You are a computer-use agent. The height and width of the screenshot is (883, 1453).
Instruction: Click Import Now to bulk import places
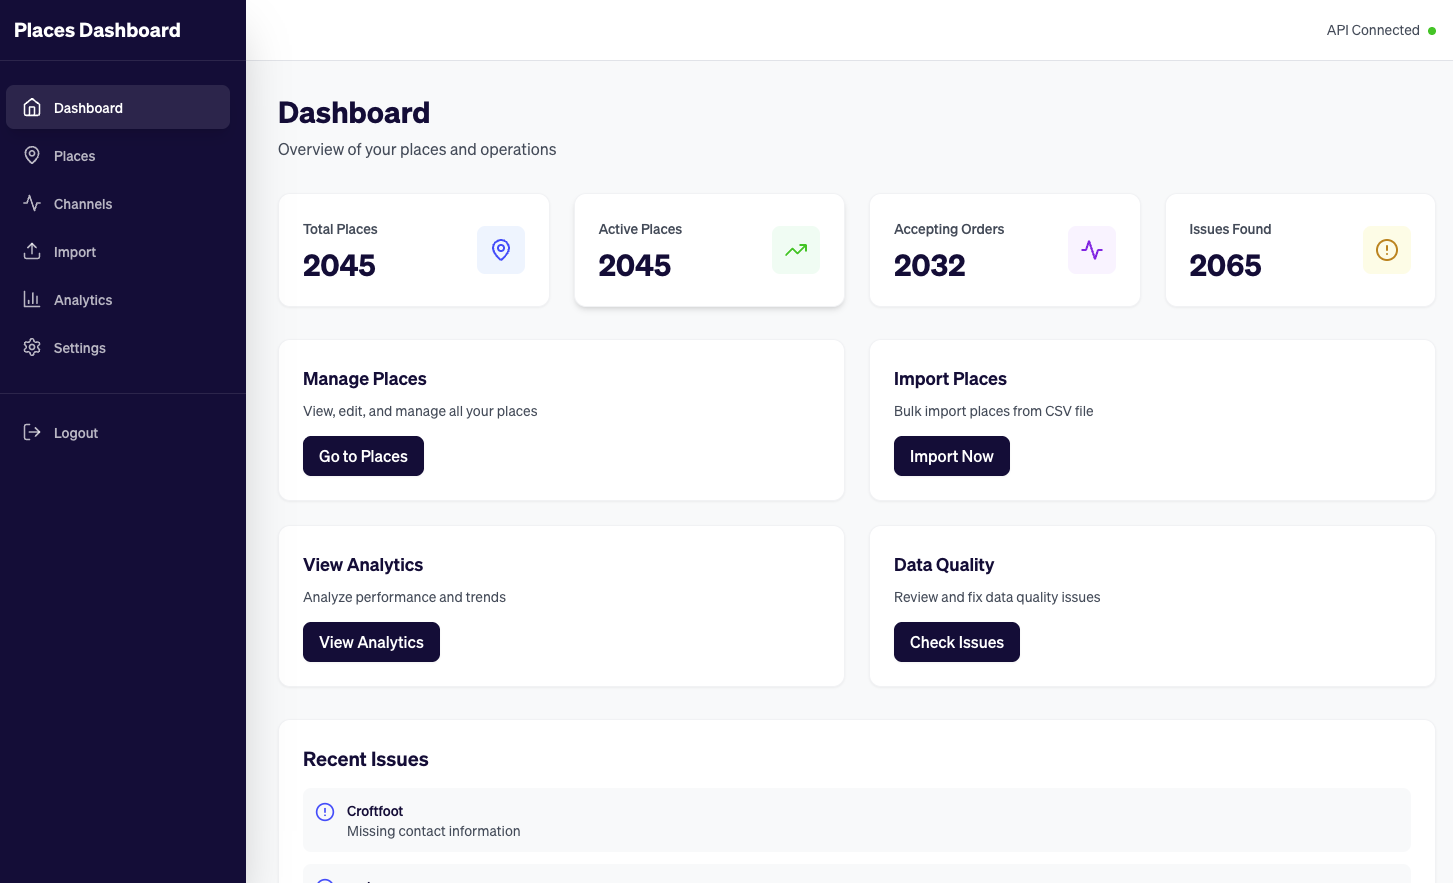[951, 456]
